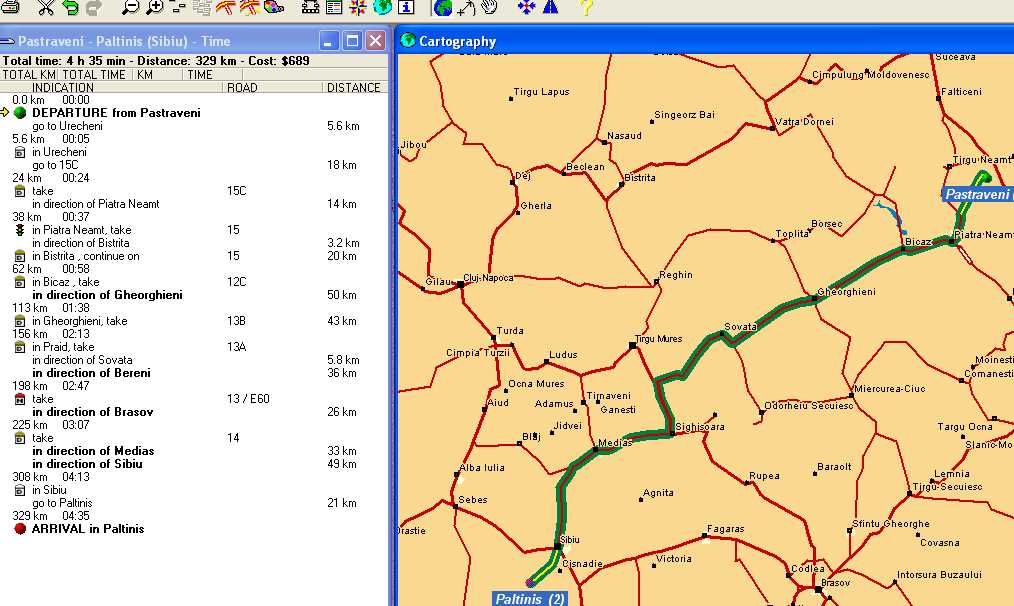This screenshot has height=606, width=1014.
Task: Click the INDICATION column header
Action: pyautogui.click(x=63, y=87)
